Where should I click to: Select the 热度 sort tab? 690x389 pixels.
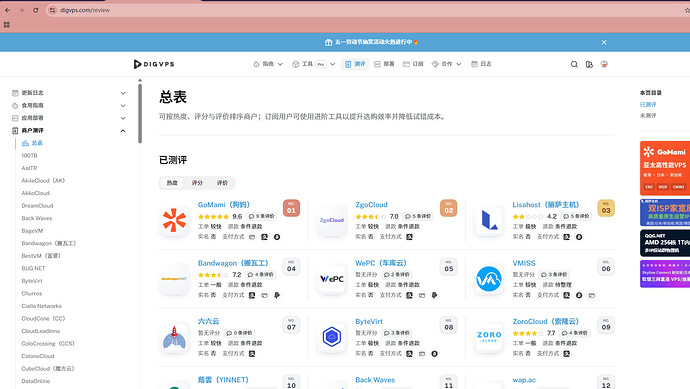[x=172, y=183]
